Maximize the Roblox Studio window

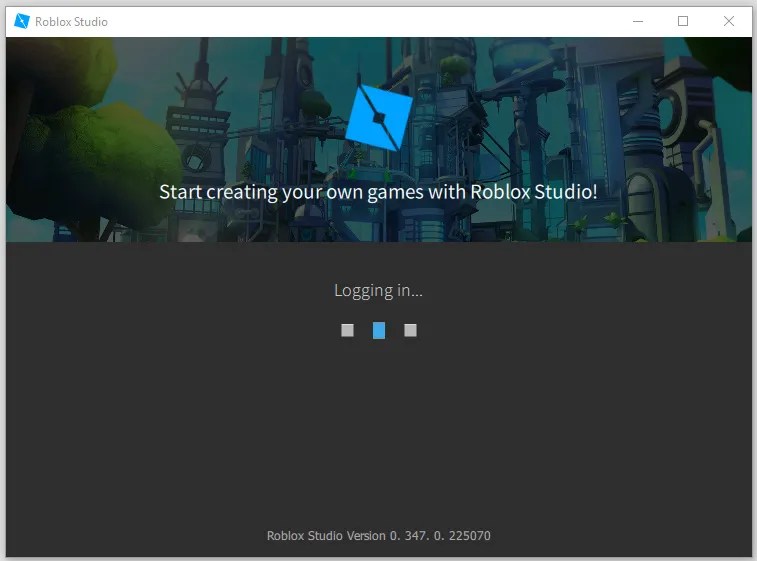[683, 21]
